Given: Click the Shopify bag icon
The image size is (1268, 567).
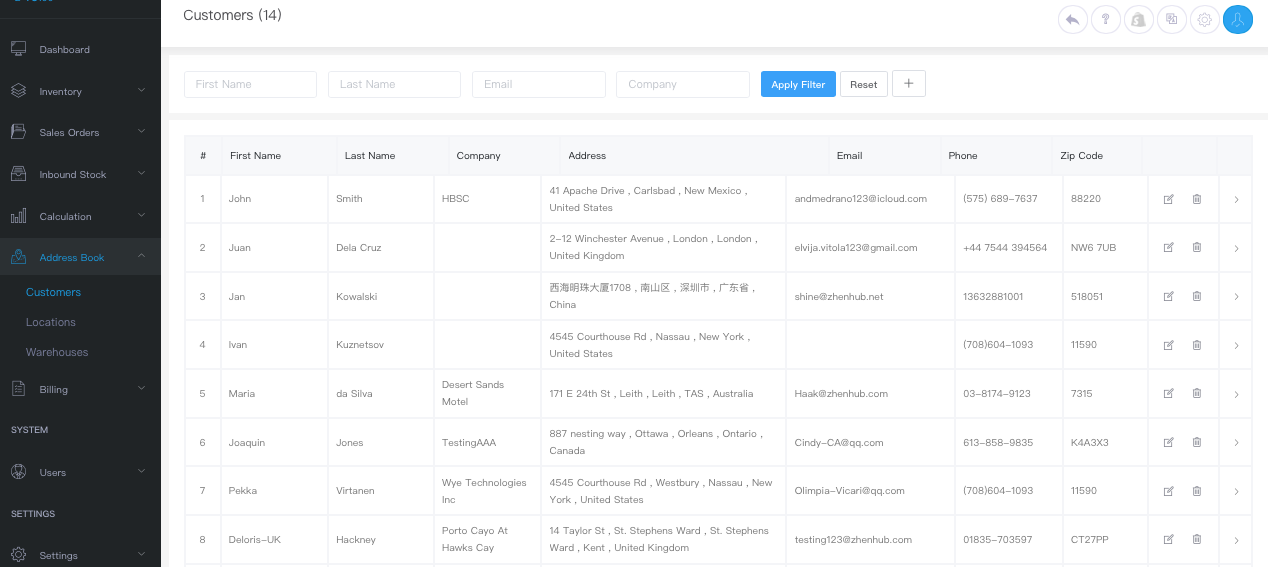Looking at the screenshot, I should (x=1138, y=19).
